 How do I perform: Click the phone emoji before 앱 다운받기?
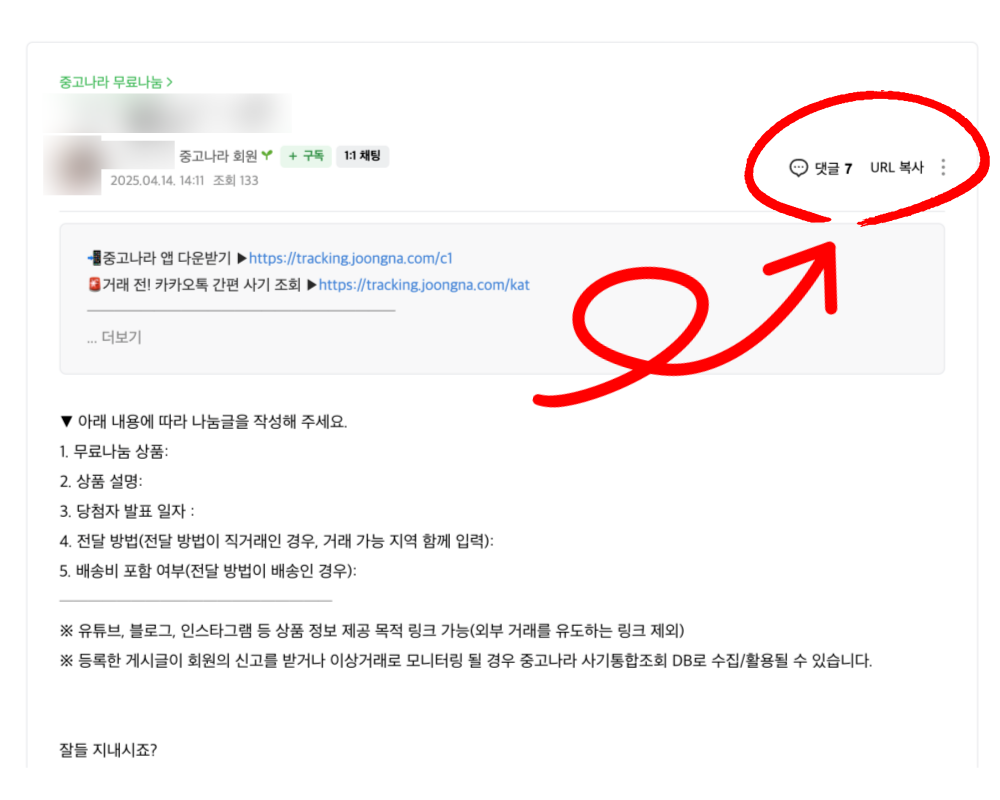94,258
